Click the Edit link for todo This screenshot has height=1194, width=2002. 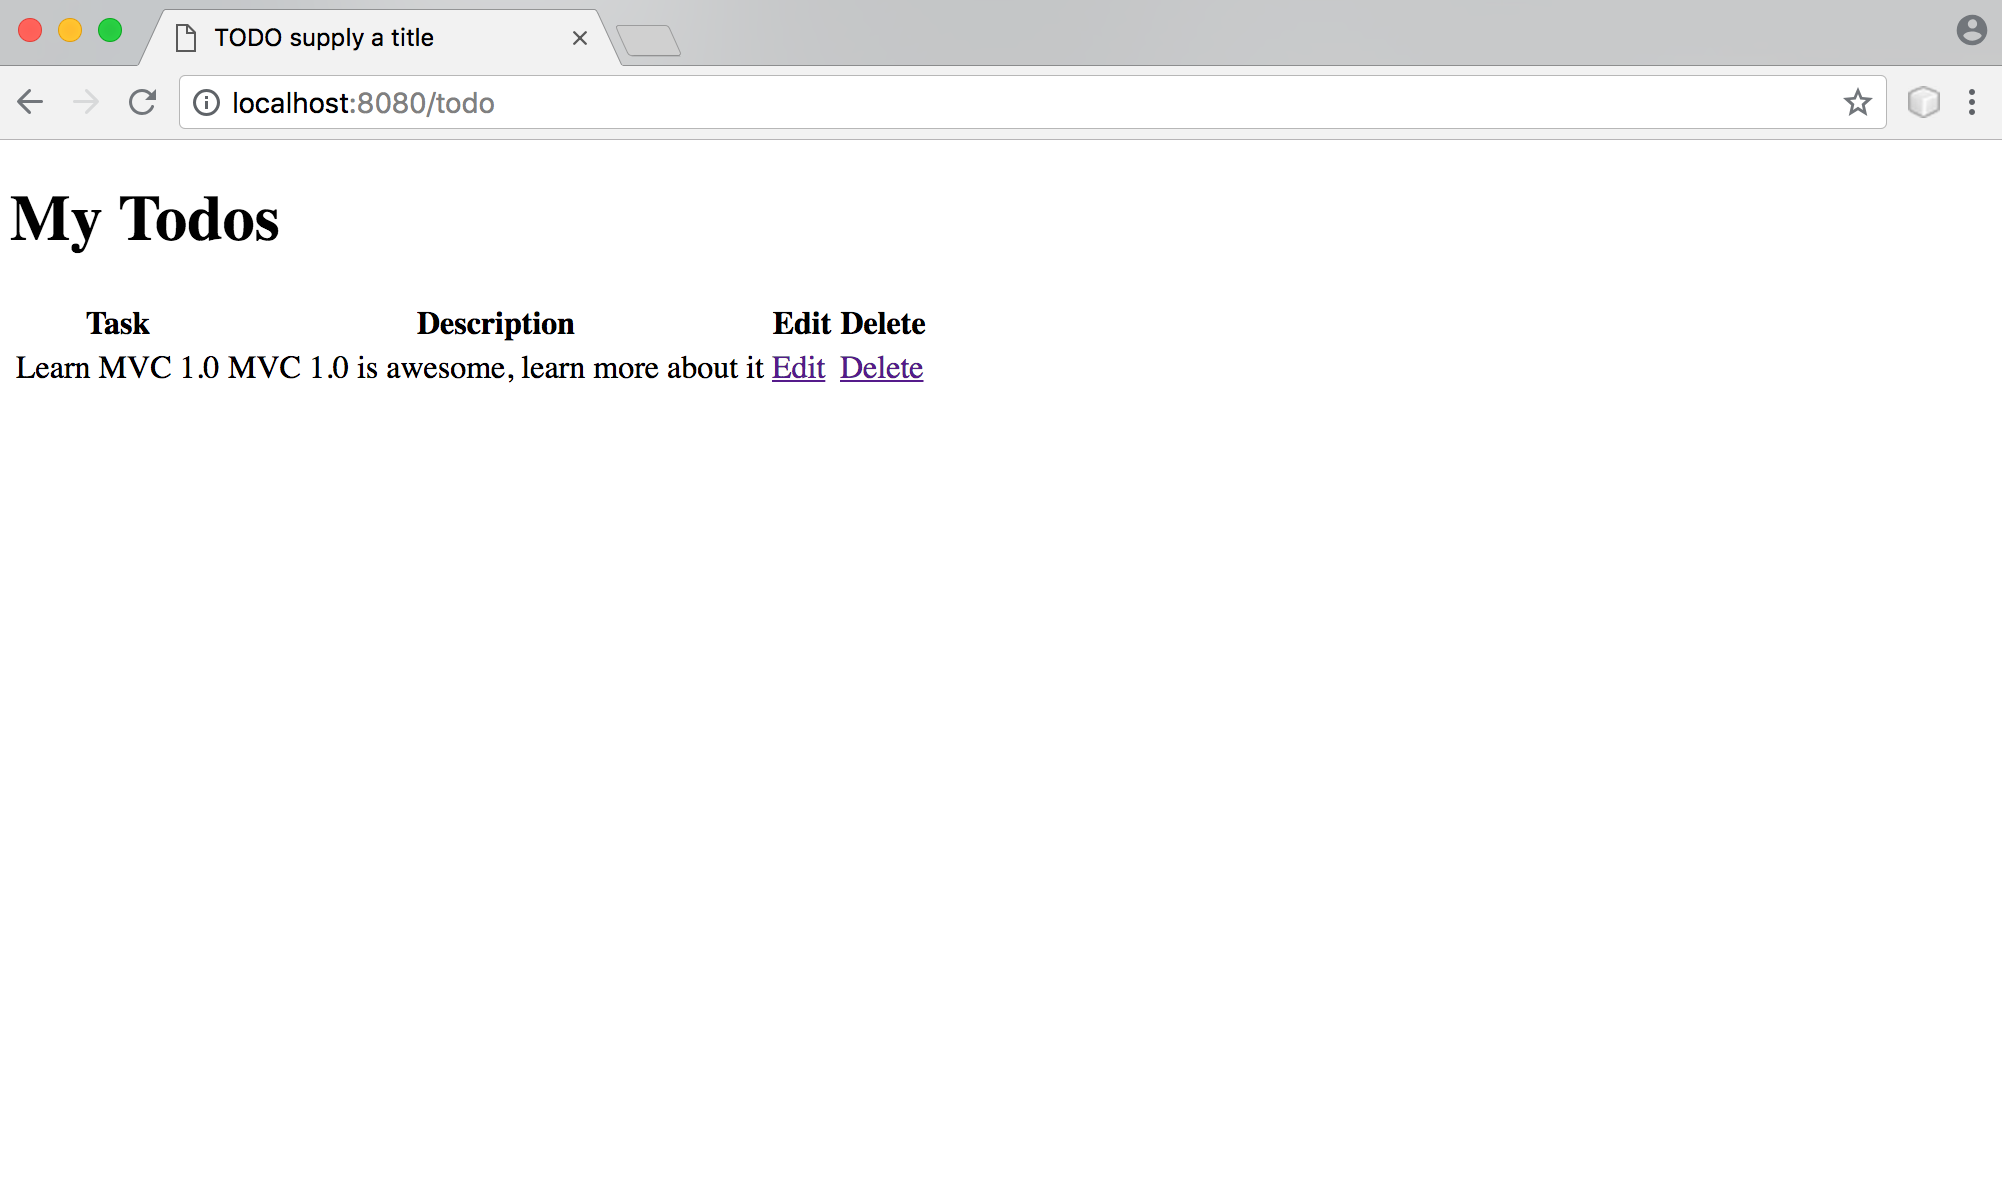(x=798, y=368)
